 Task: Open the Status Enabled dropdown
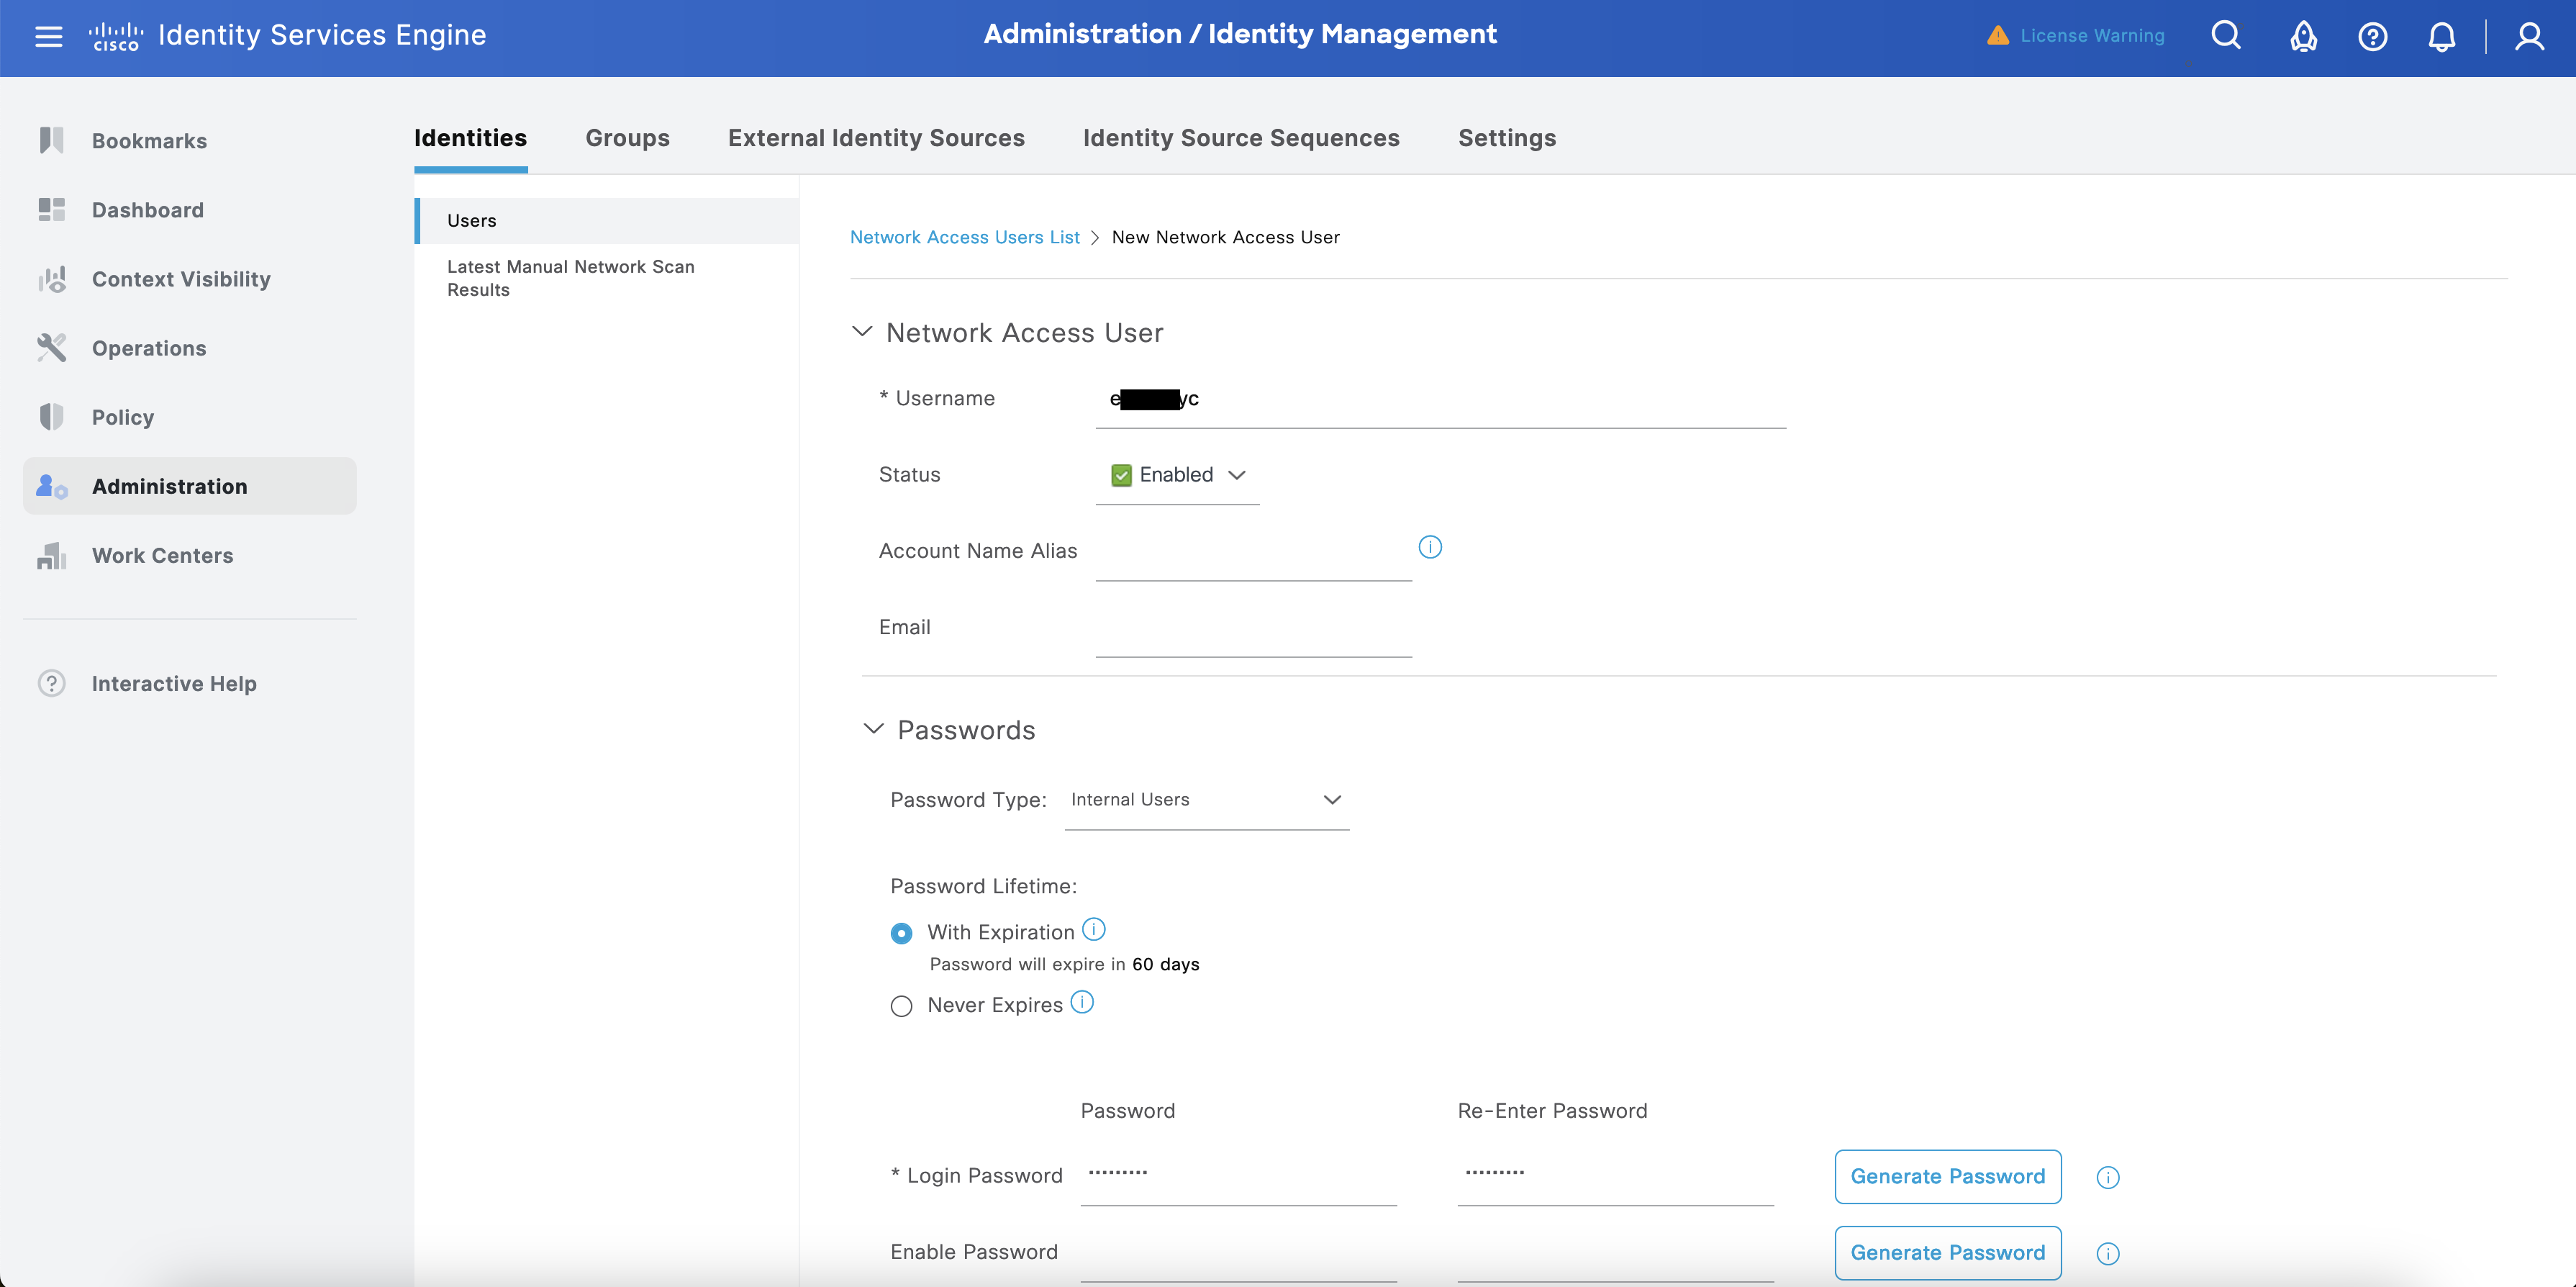pyautogui.click(x=1177, y=475)
